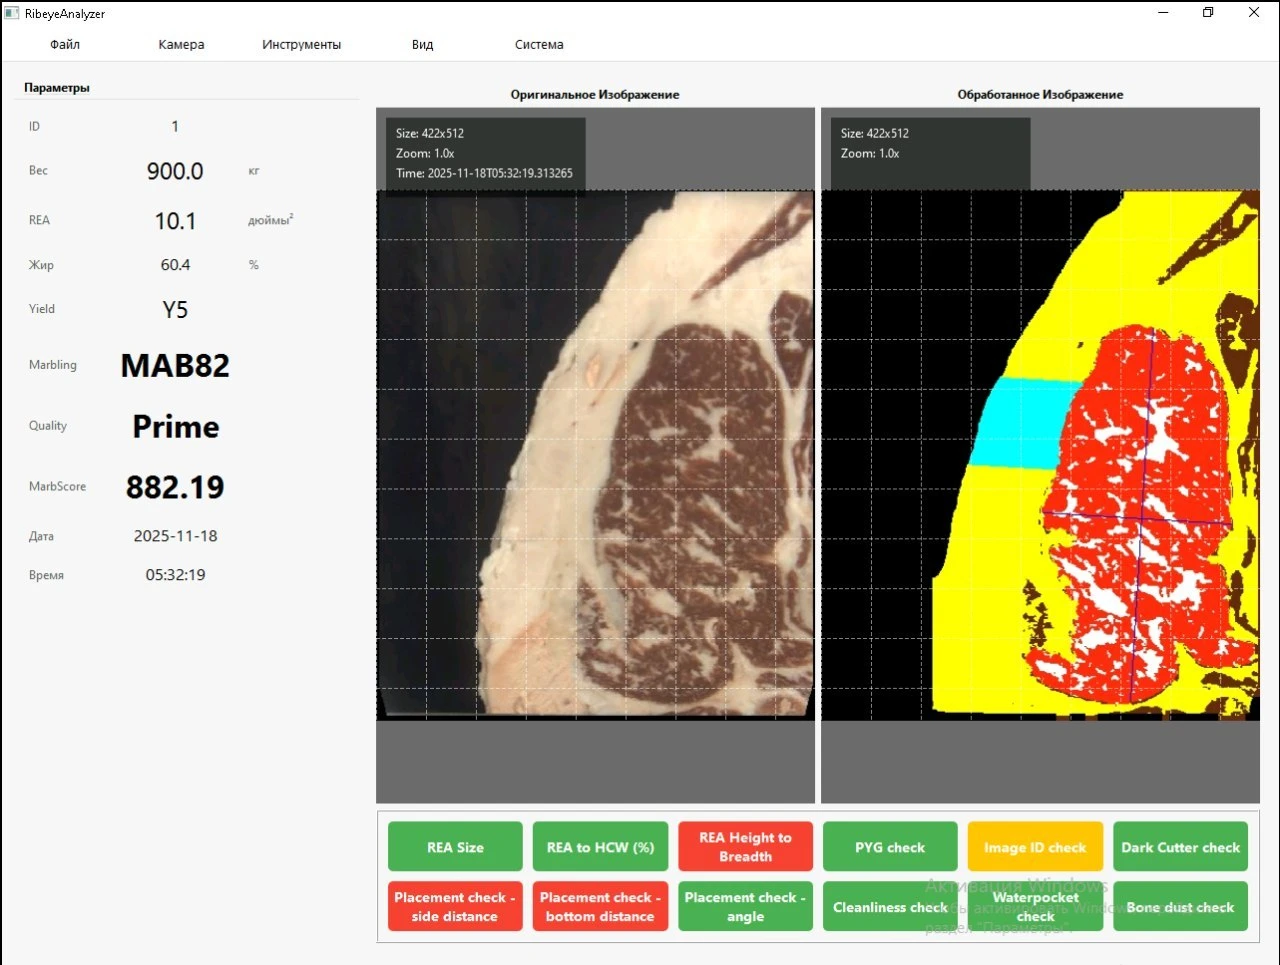1280x965 pixels.
Task: Open the Вид menu
Action: 422,45
